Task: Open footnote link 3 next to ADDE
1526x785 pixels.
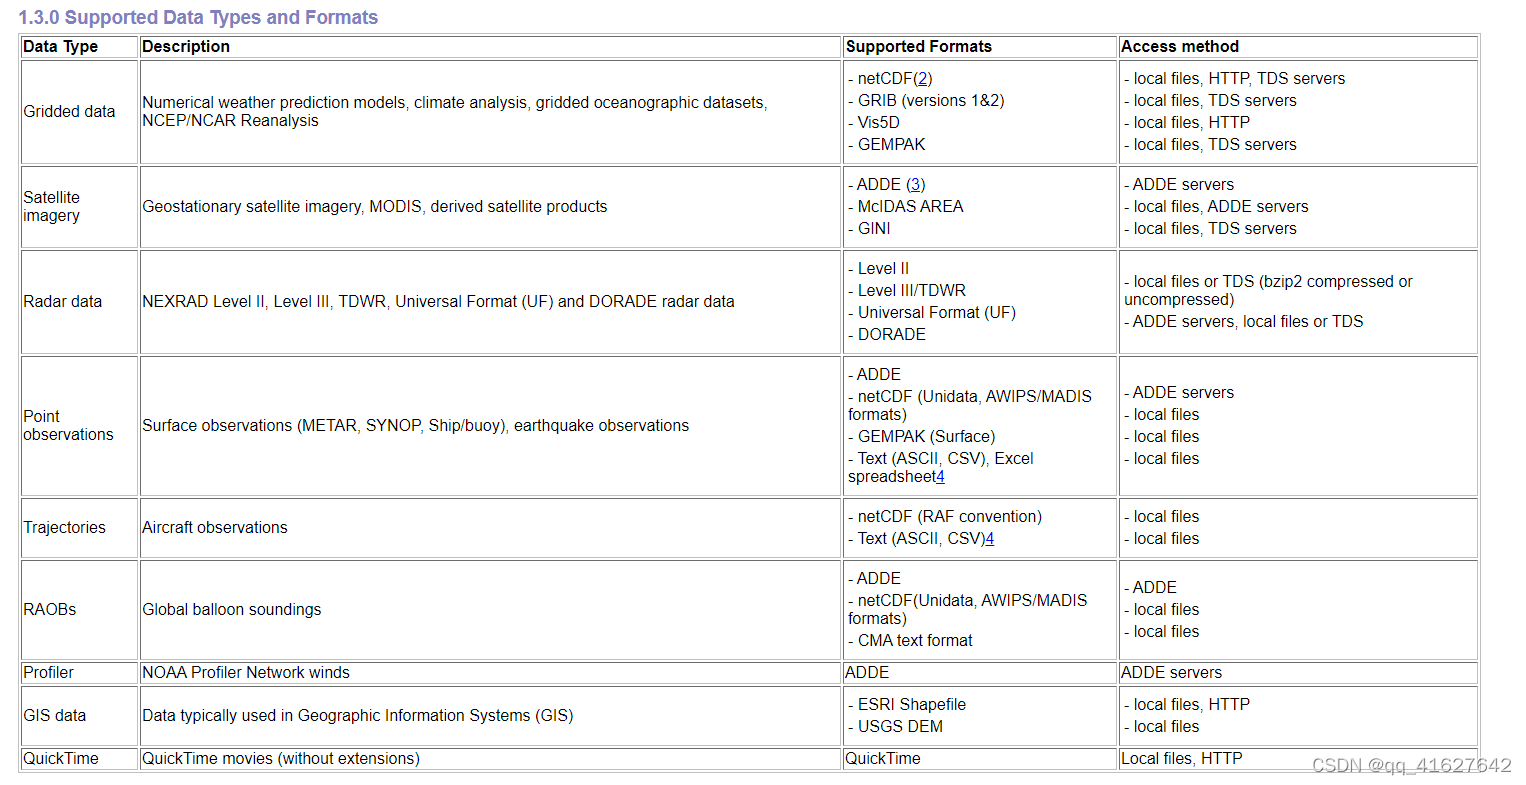Action: click(916, 184)
